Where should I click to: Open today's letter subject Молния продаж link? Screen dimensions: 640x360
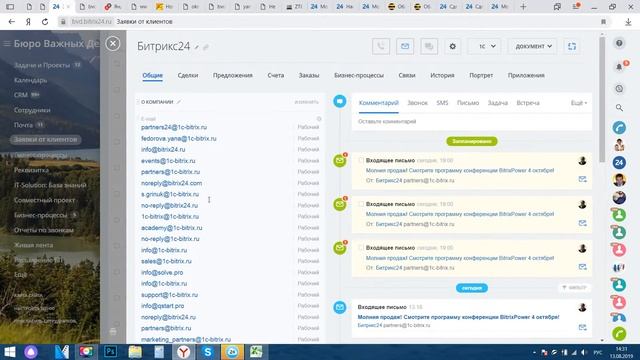click(458, 317)
